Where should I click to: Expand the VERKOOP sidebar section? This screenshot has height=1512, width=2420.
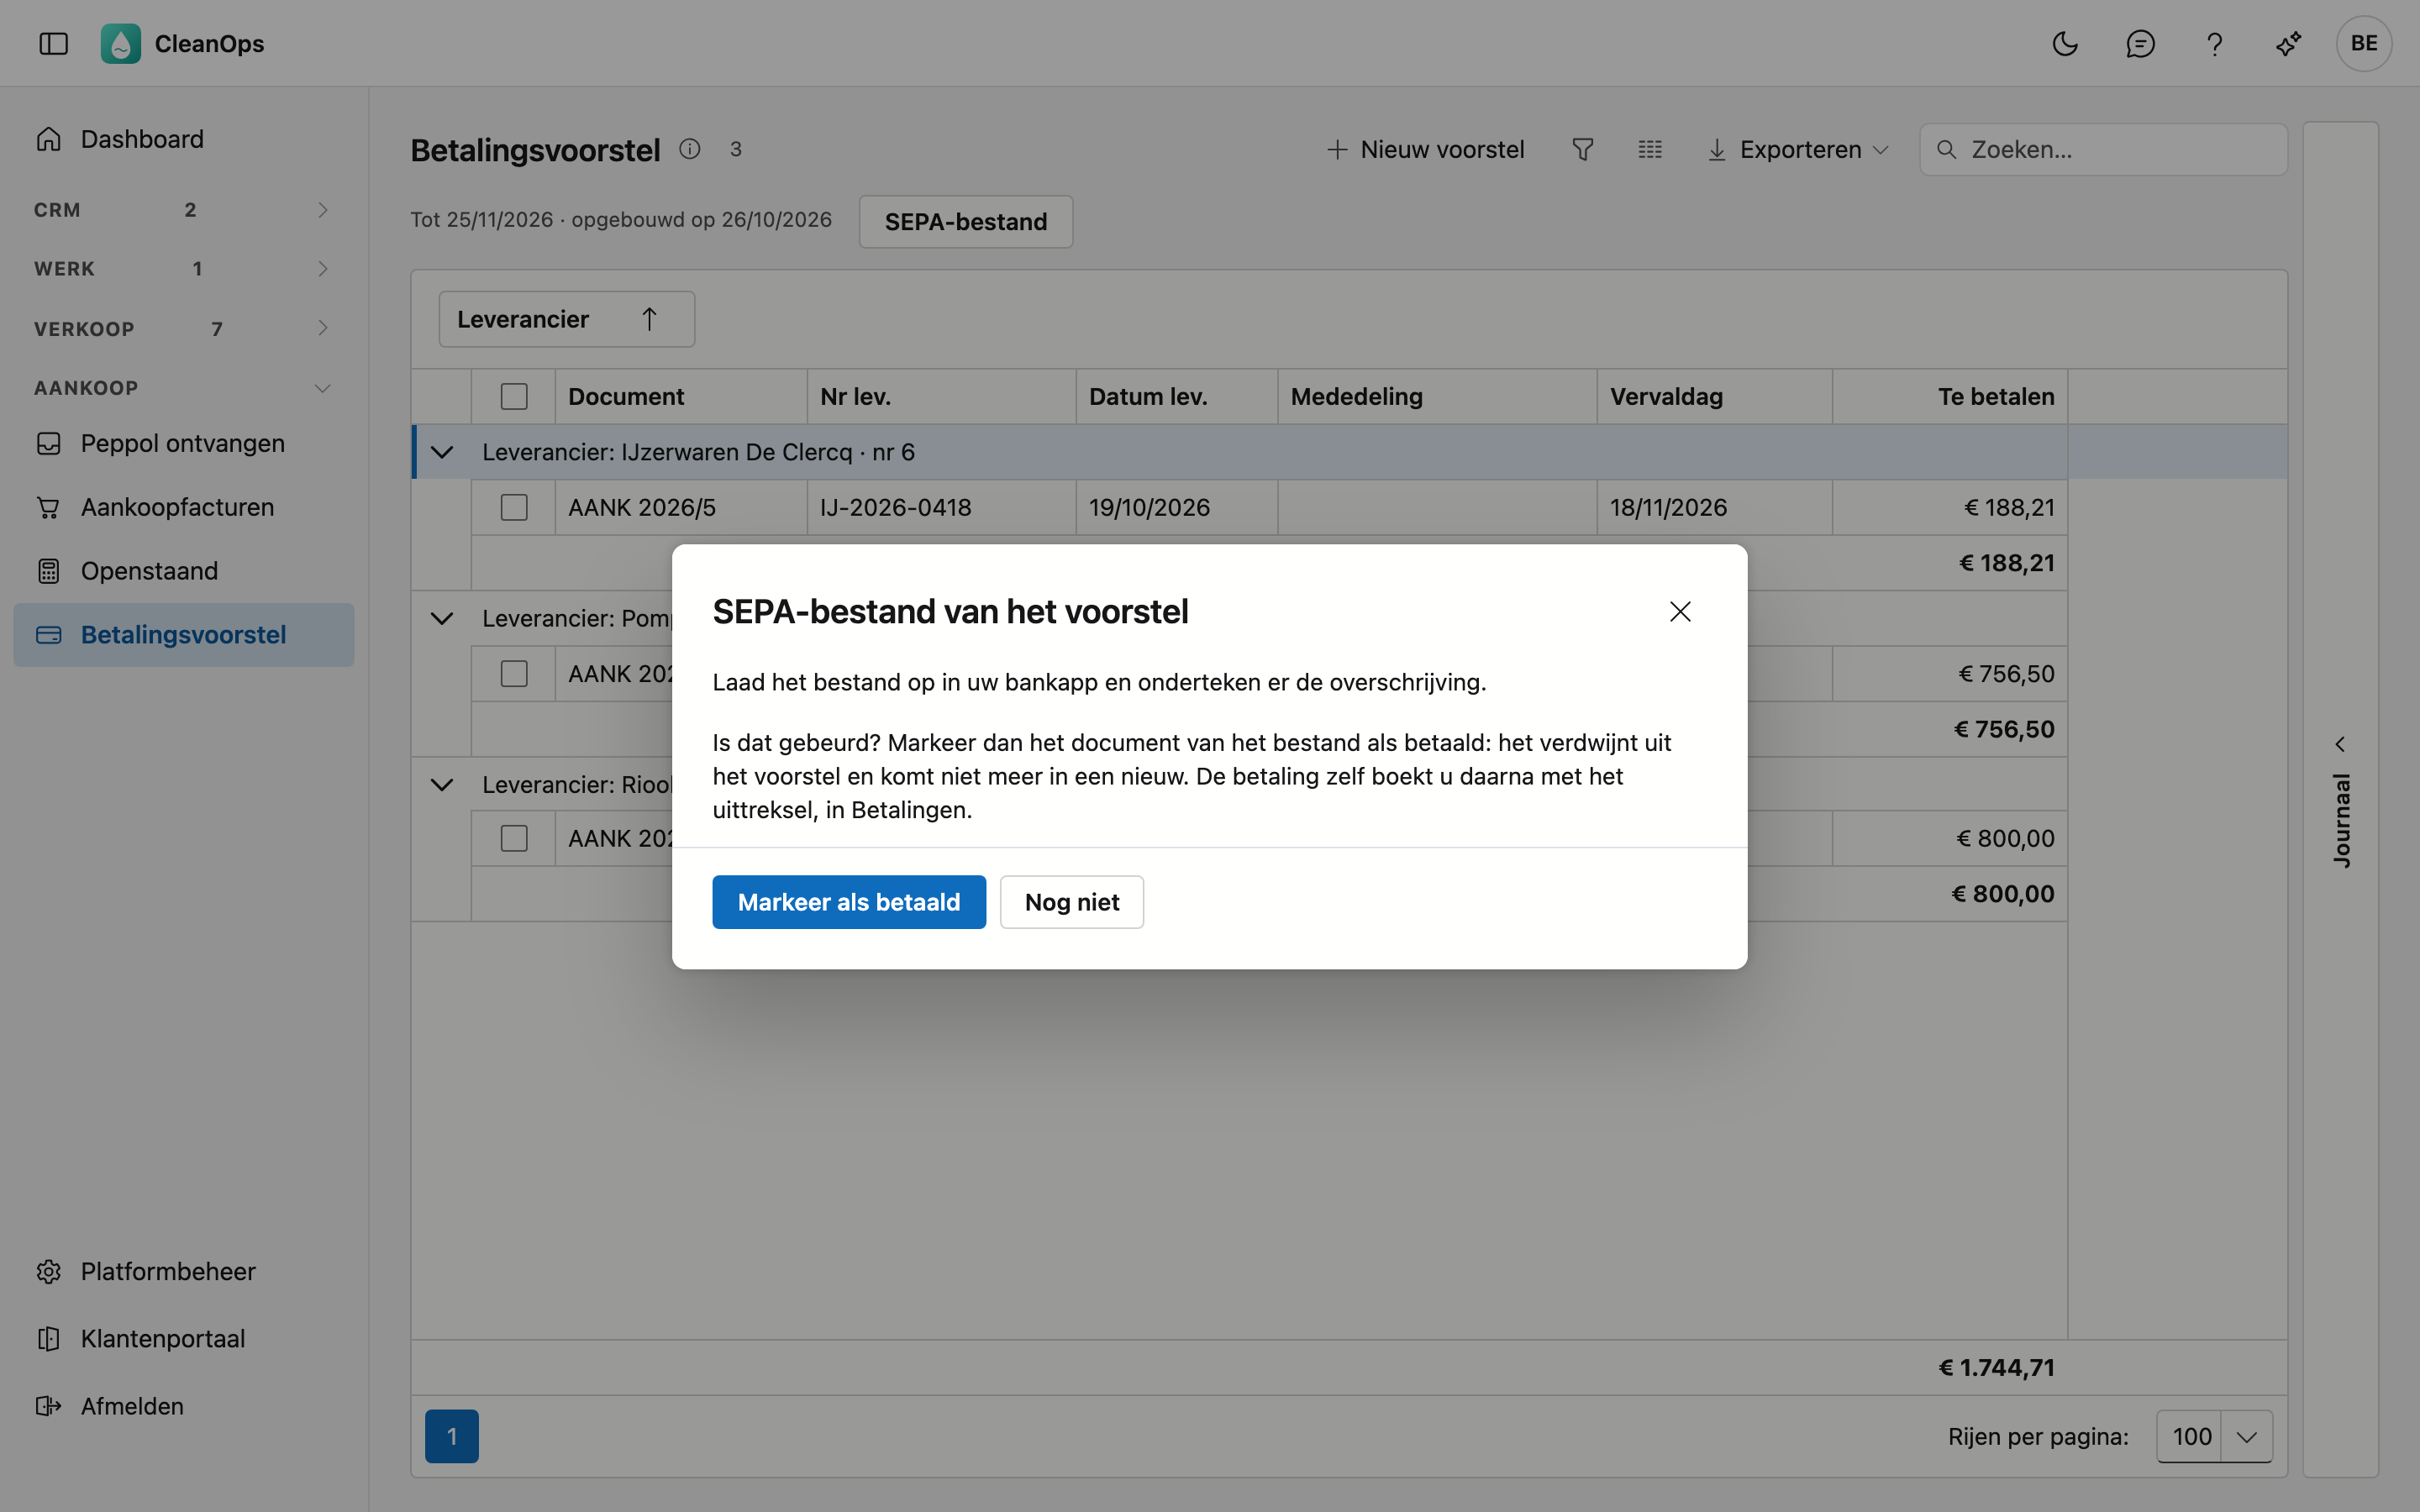(x=183, y=328)
